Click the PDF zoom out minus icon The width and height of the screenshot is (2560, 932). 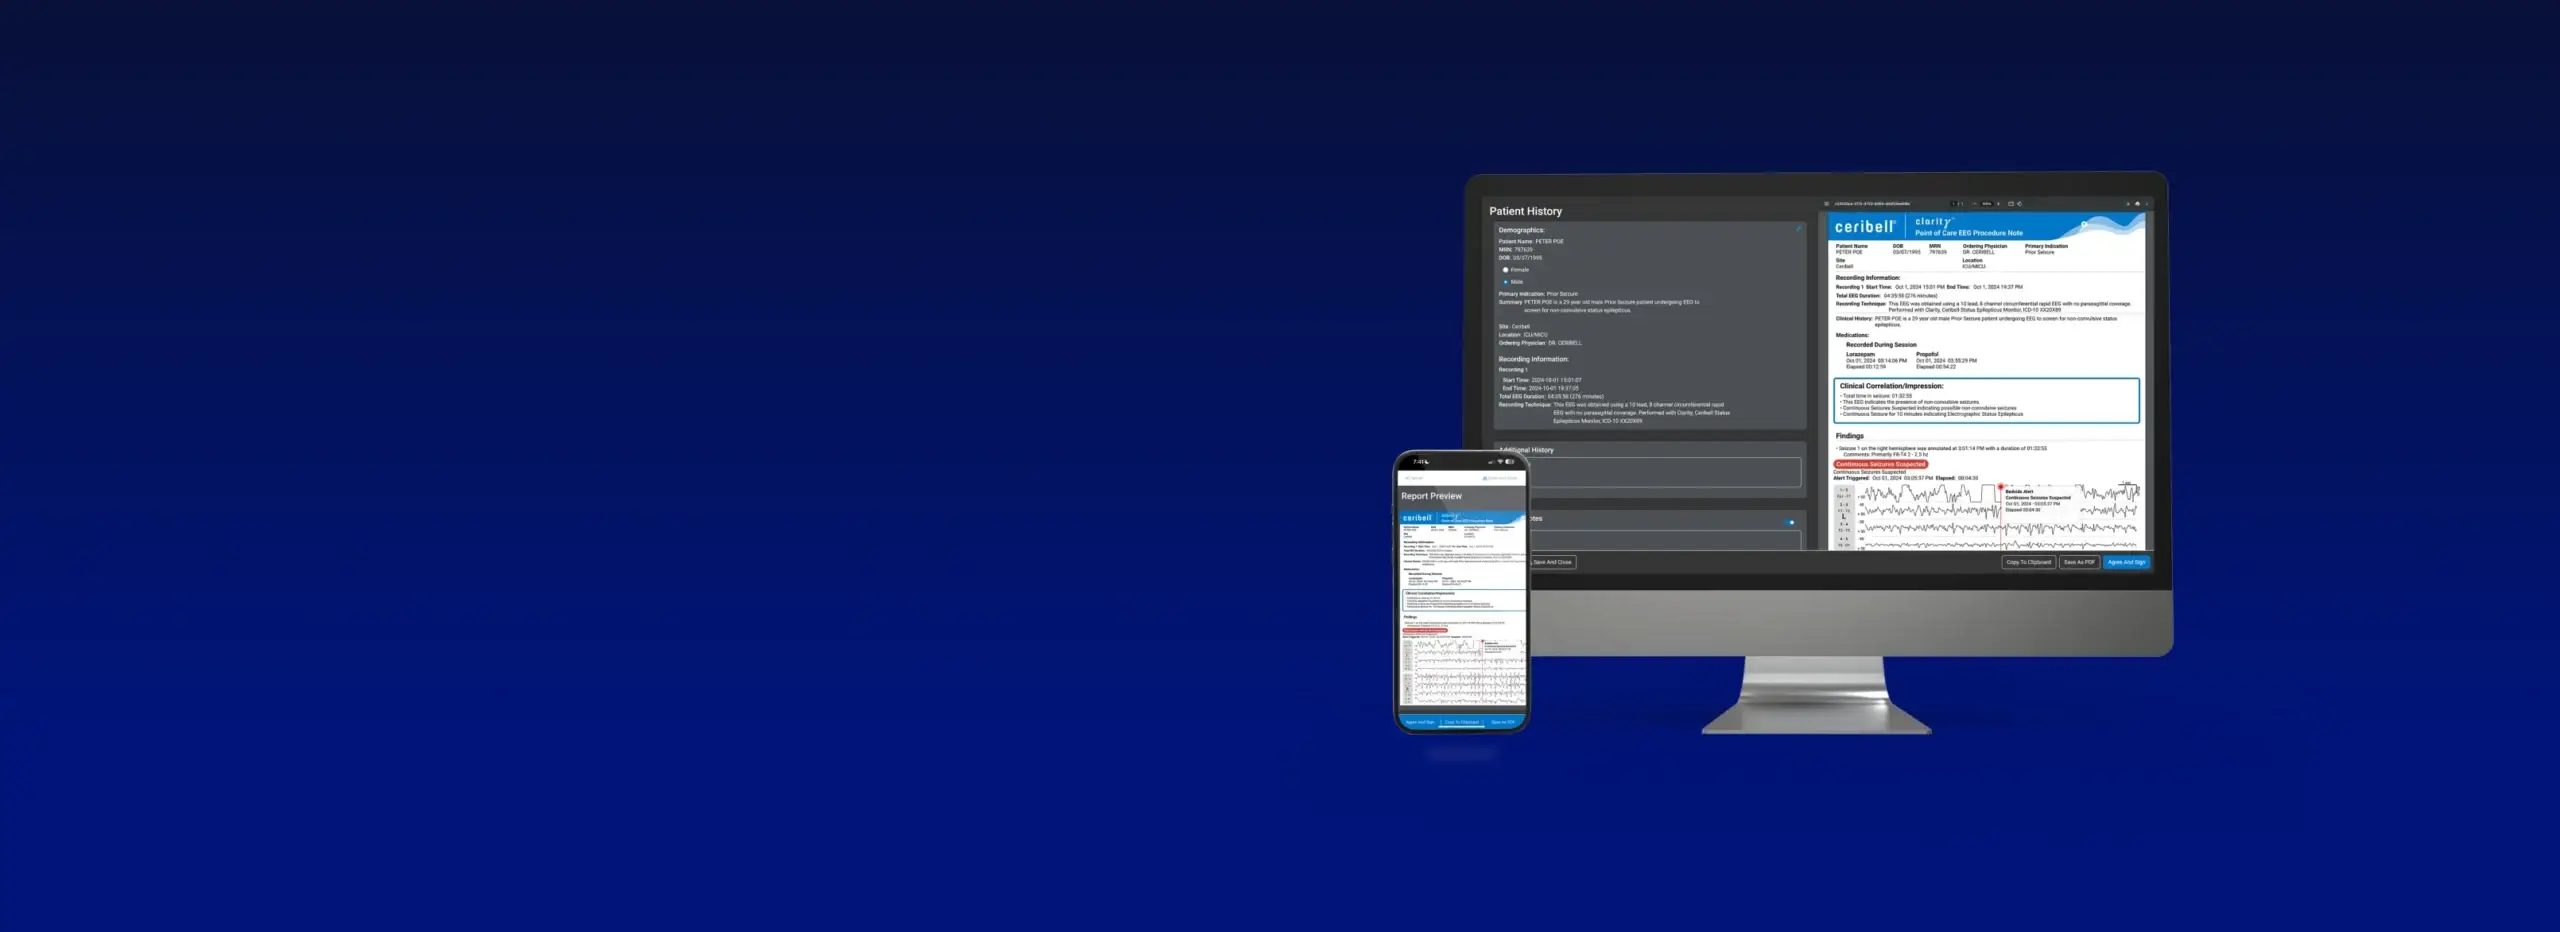(1974, 204)
